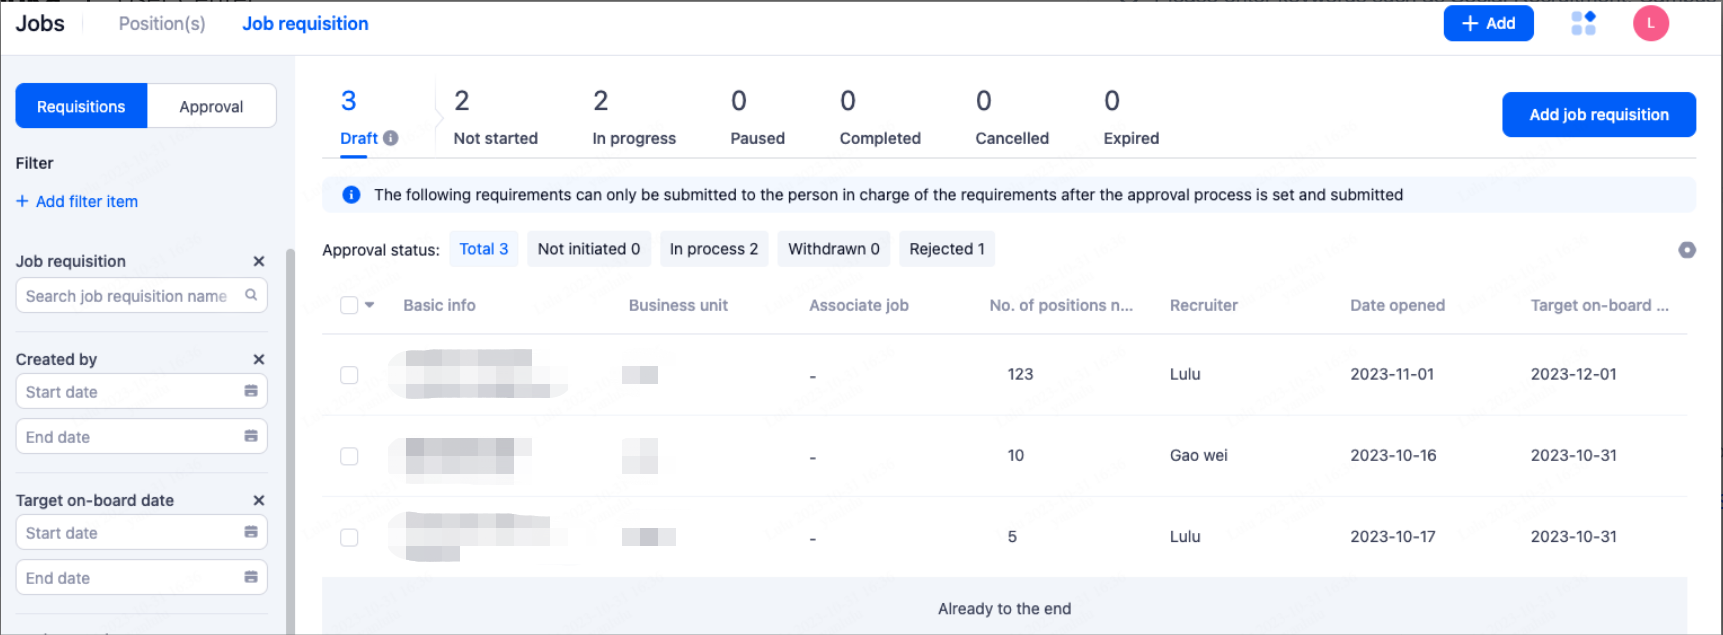Open the Position(s) tab
Image resolution: width=1723 pixels, height=635 pixels.
click(x=162, y=23)
